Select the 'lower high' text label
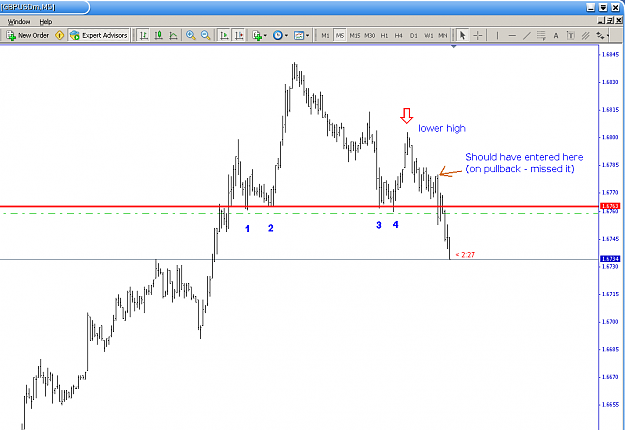Screen dimensions: 625x430 (442, 128)
